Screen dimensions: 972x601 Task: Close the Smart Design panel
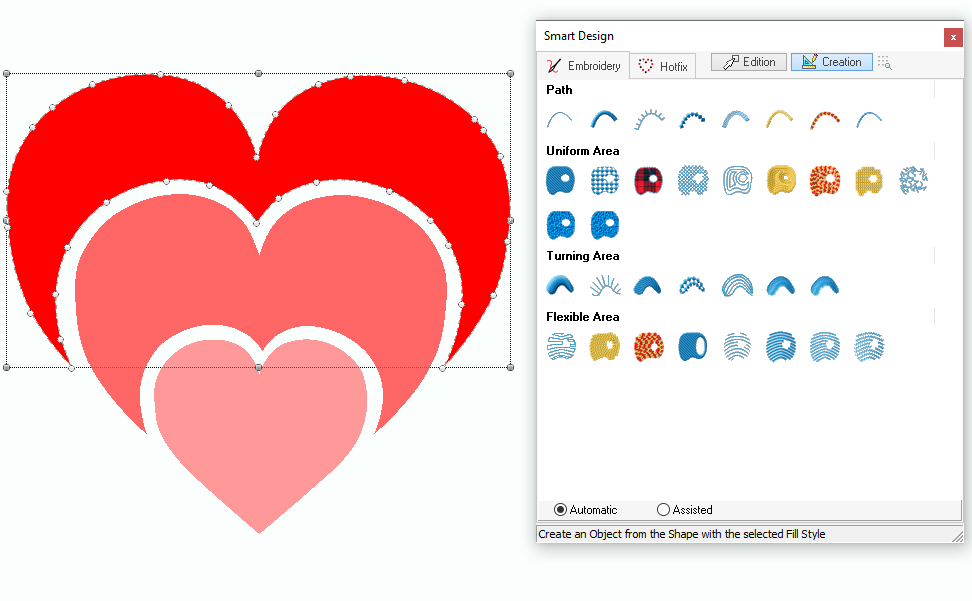953,37
